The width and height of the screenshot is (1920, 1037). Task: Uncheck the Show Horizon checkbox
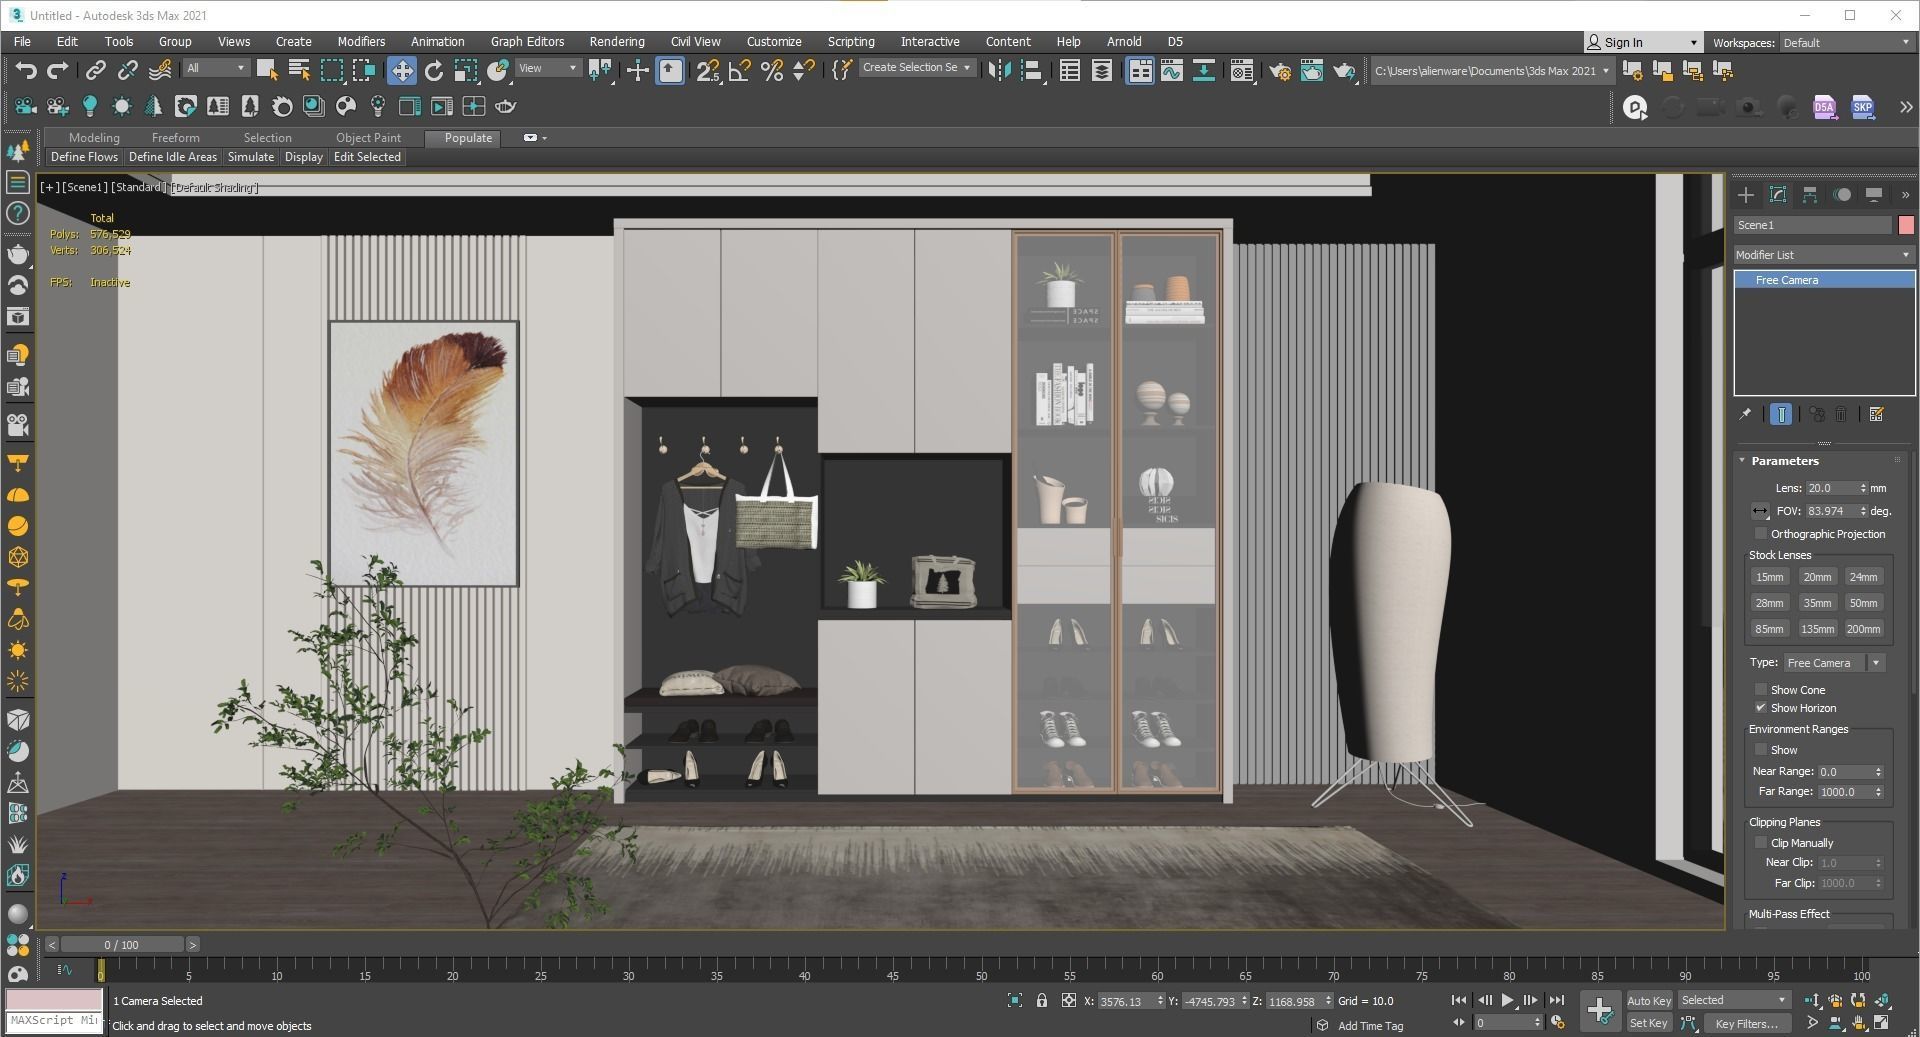(1761, 707)
